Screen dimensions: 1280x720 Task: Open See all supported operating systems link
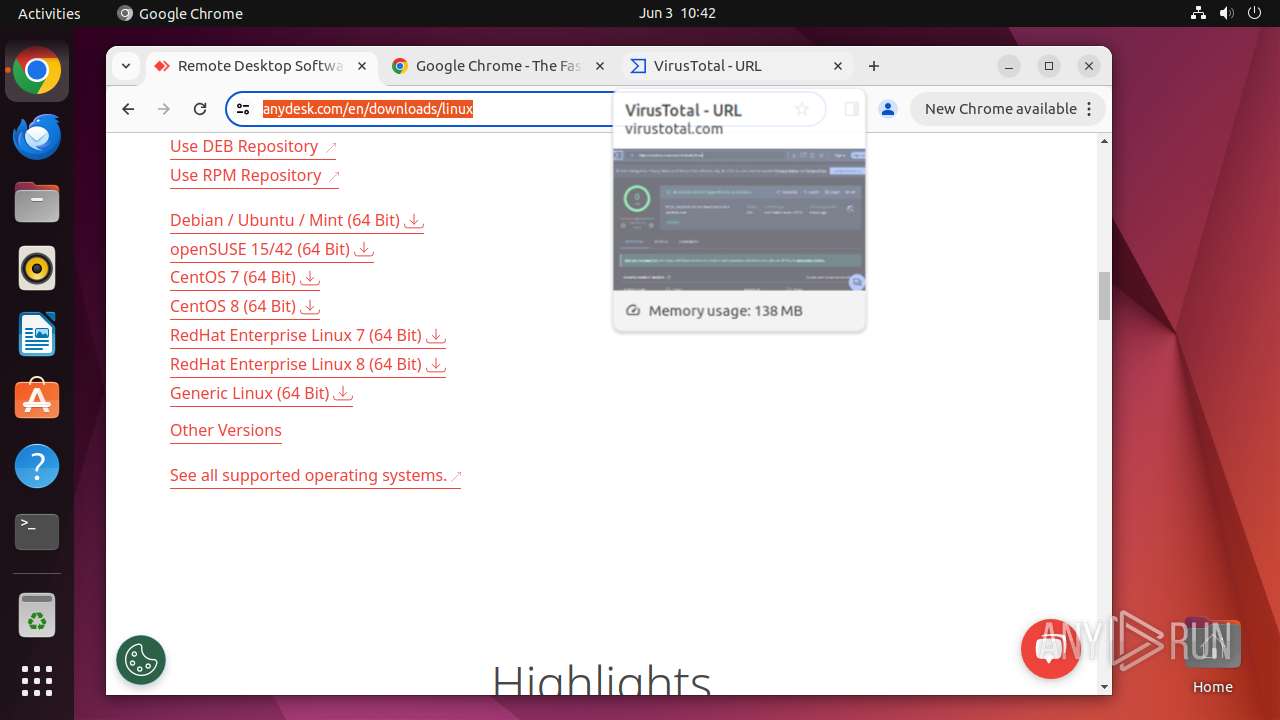click(316, 475)
